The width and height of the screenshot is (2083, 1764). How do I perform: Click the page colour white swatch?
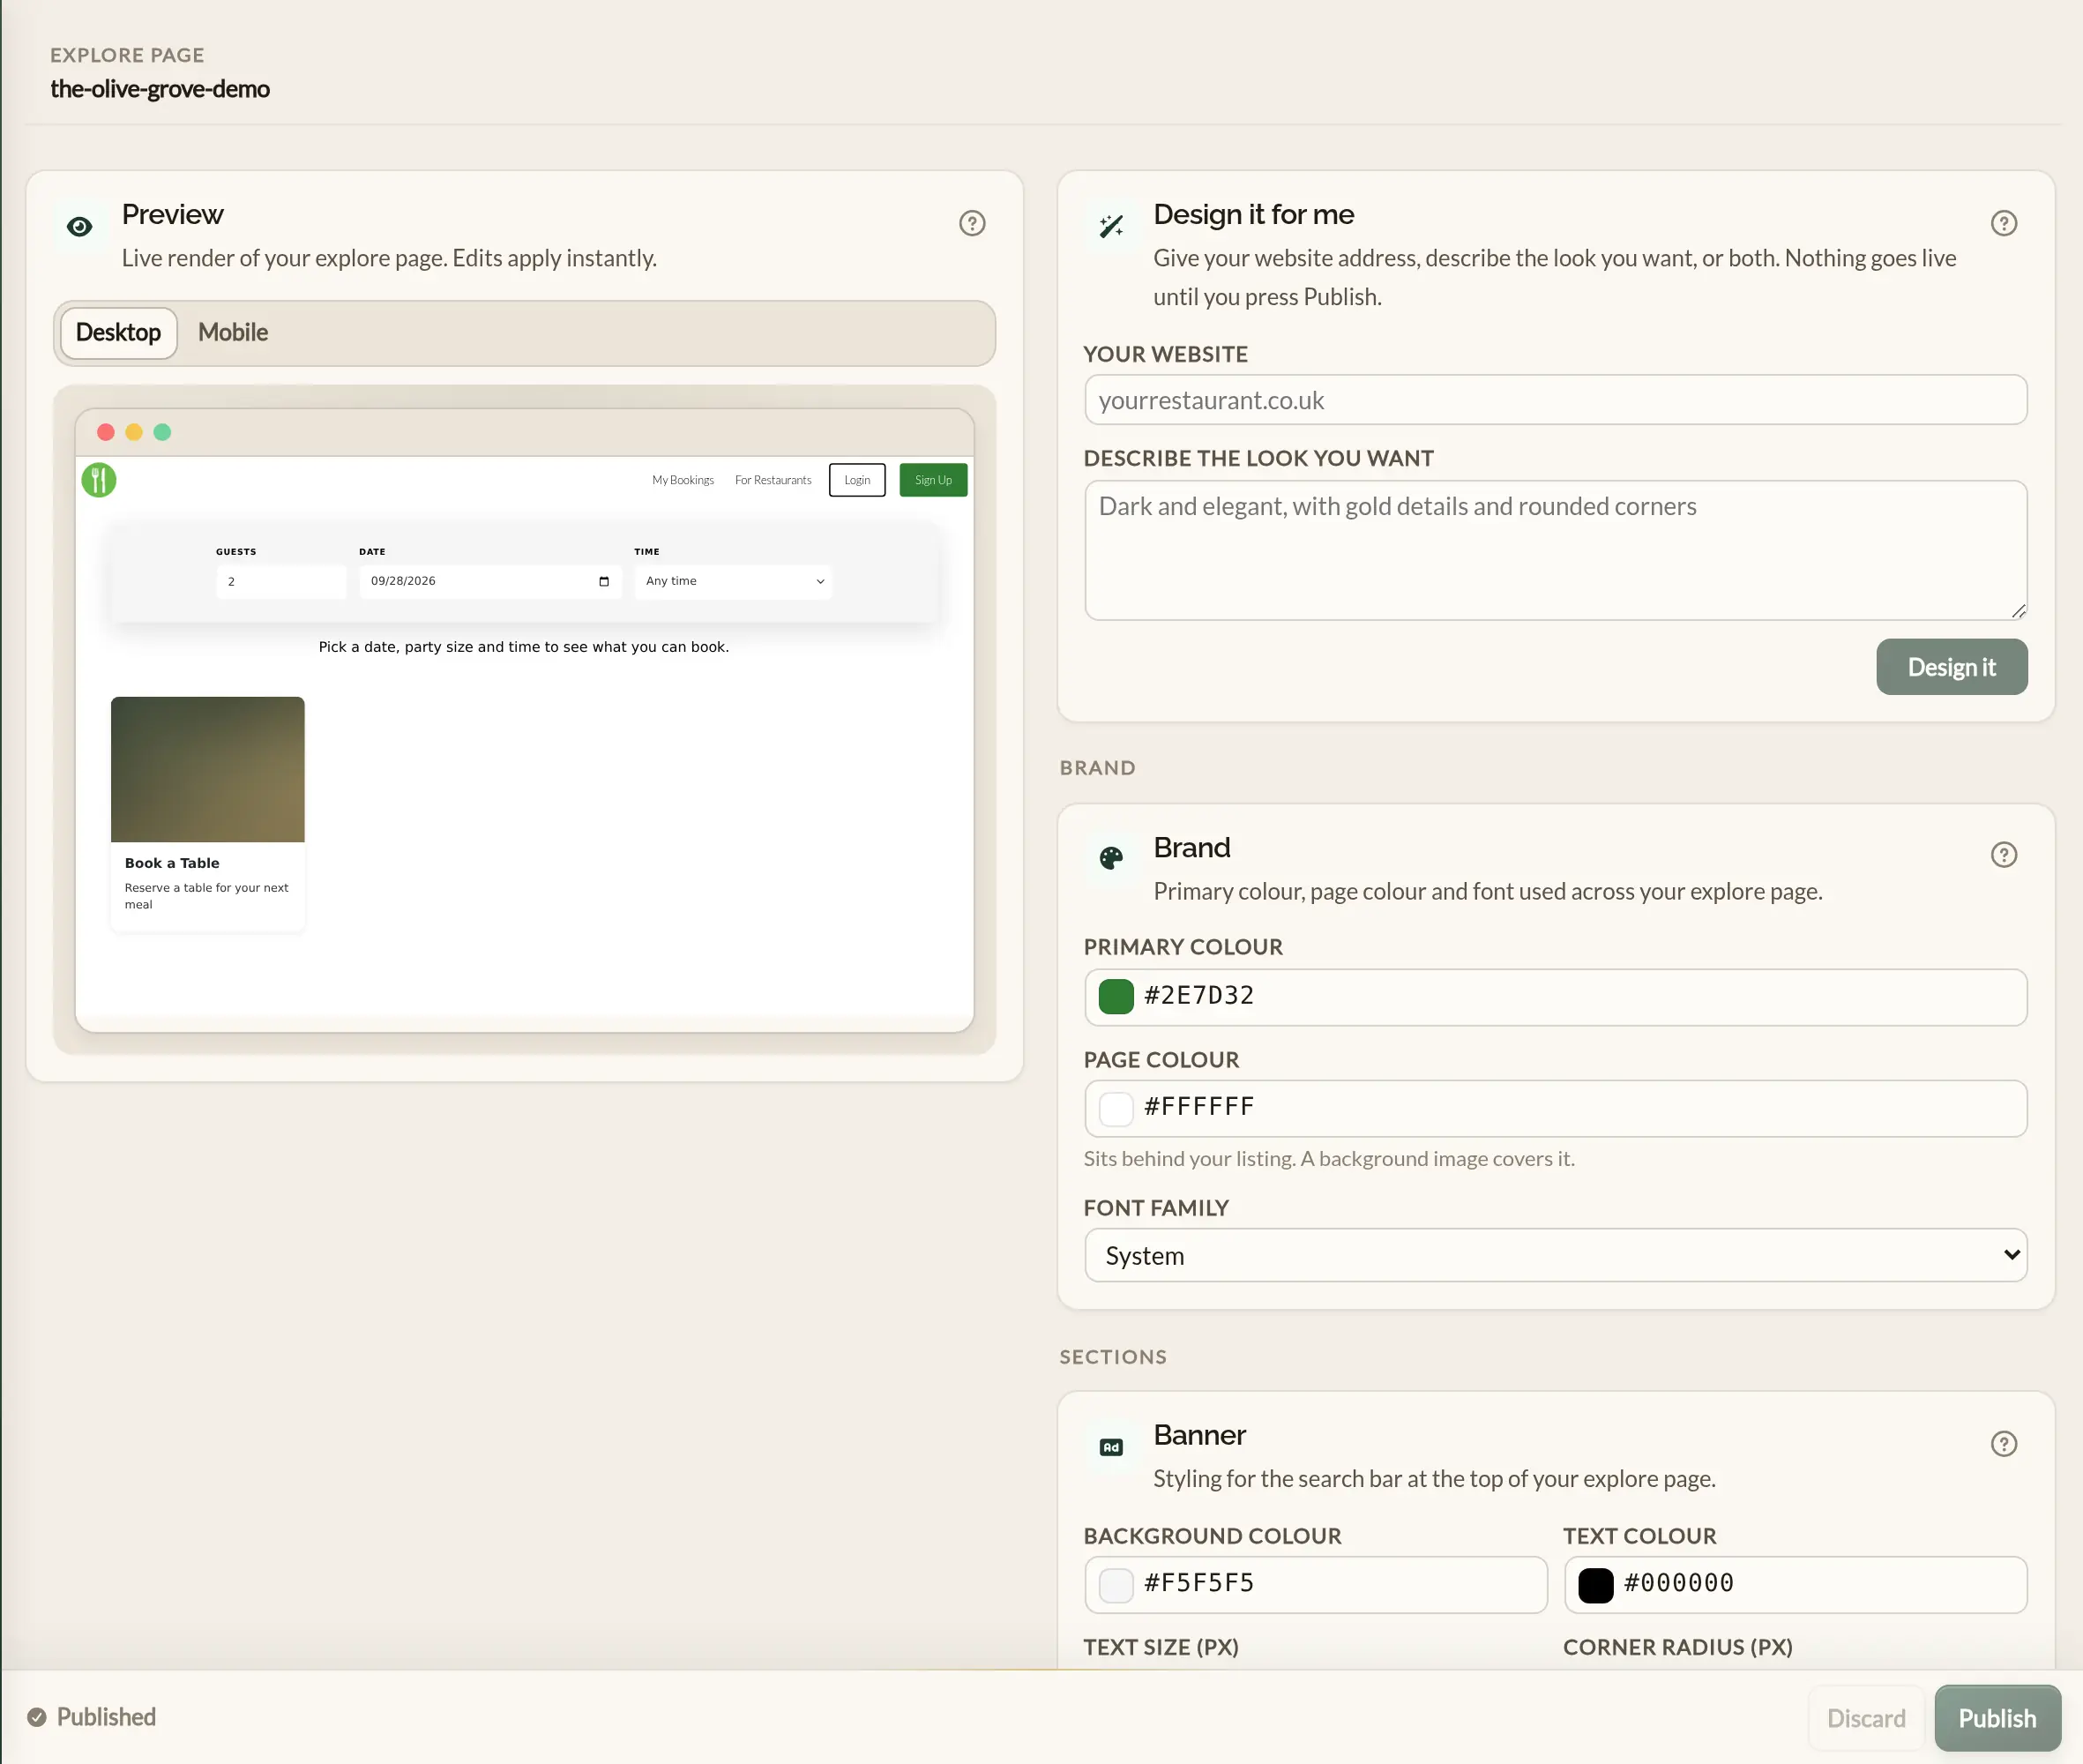tap(1116, 1108)
